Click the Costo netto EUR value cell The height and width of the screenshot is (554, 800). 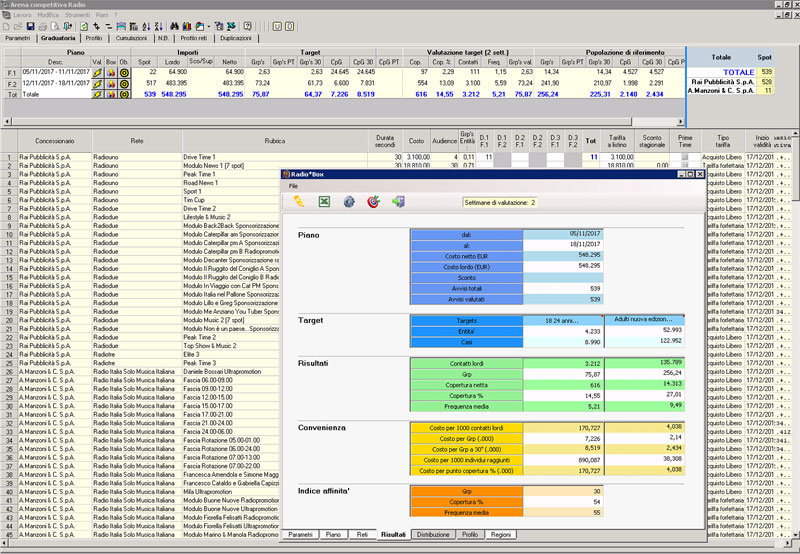click(564, 256)
